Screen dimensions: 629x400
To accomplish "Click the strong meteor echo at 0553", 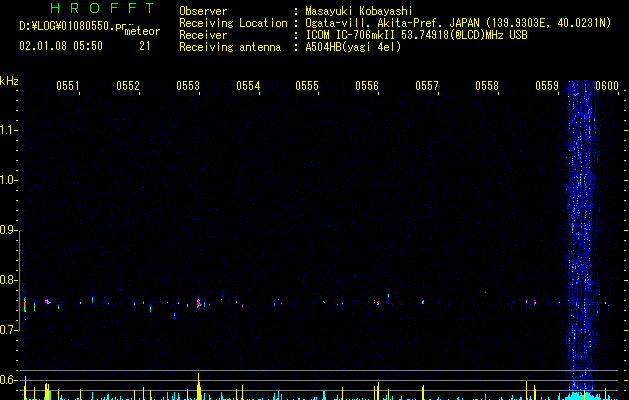I will pyautogui.click(x=199, y=303).
